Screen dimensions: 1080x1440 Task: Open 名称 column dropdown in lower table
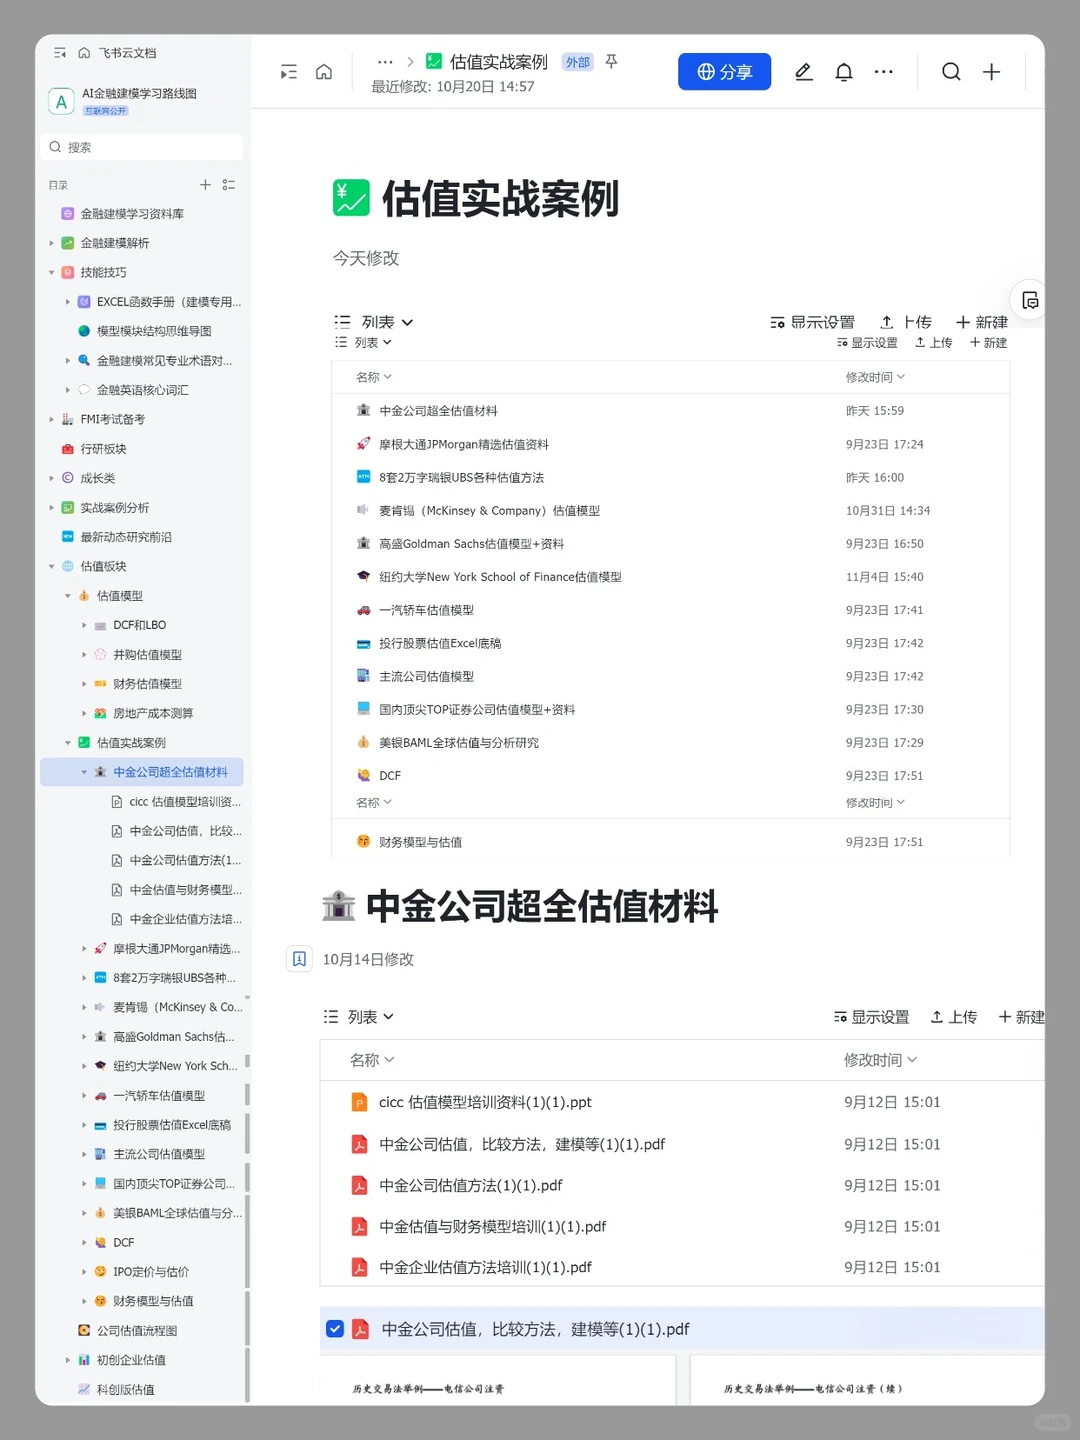tap(372, 1060)
